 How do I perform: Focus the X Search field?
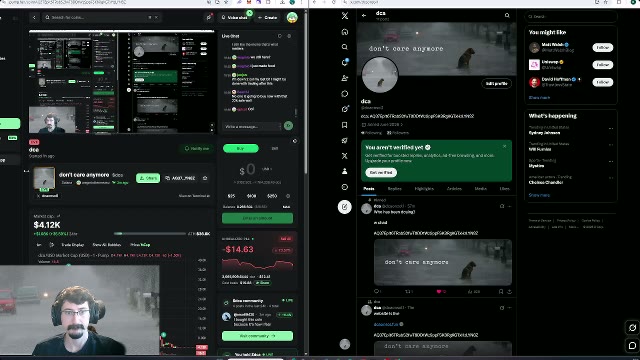(x=571, y=17)
